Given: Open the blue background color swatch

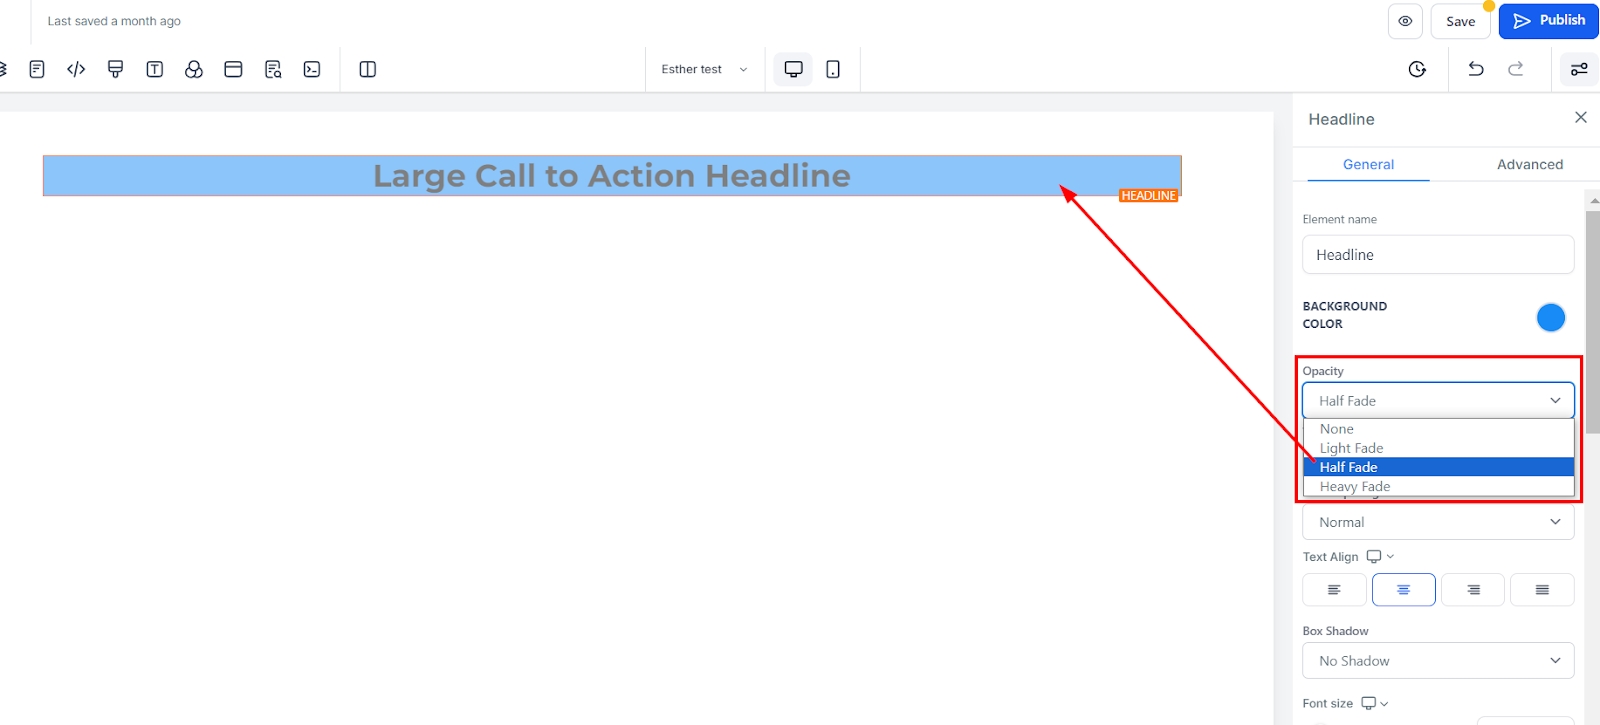Looking at the screenshot, I should (1550, 317).
